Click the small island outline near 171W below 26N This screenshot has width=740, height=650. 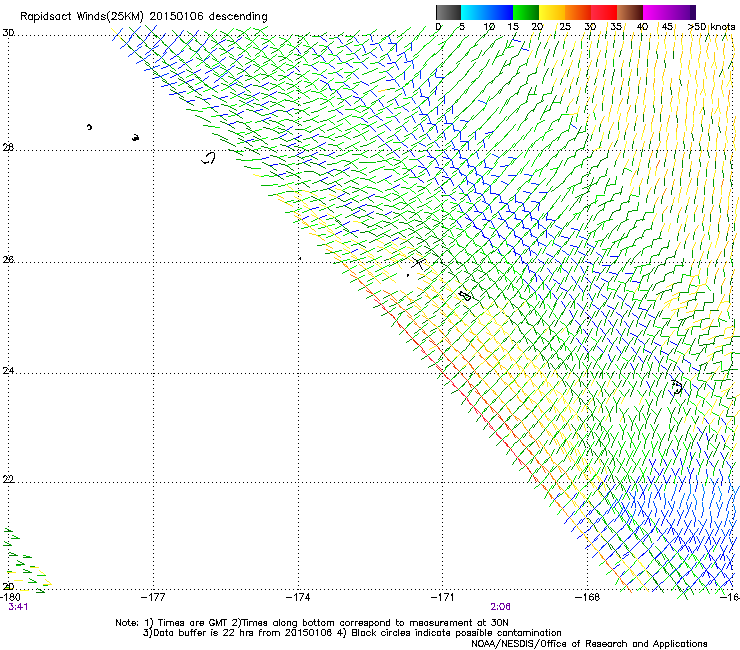pyautogui.click(x=465, y=296)
